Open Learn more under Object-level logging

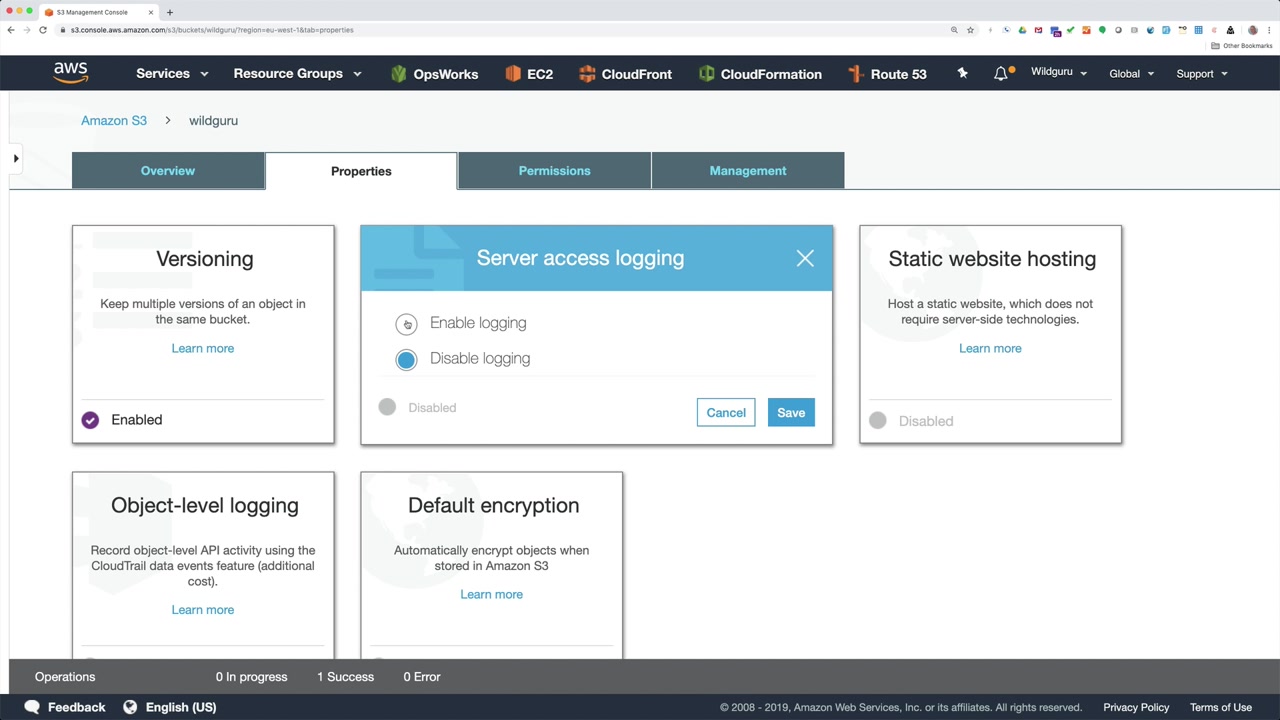pyautogui.click(x=203, y=610)
